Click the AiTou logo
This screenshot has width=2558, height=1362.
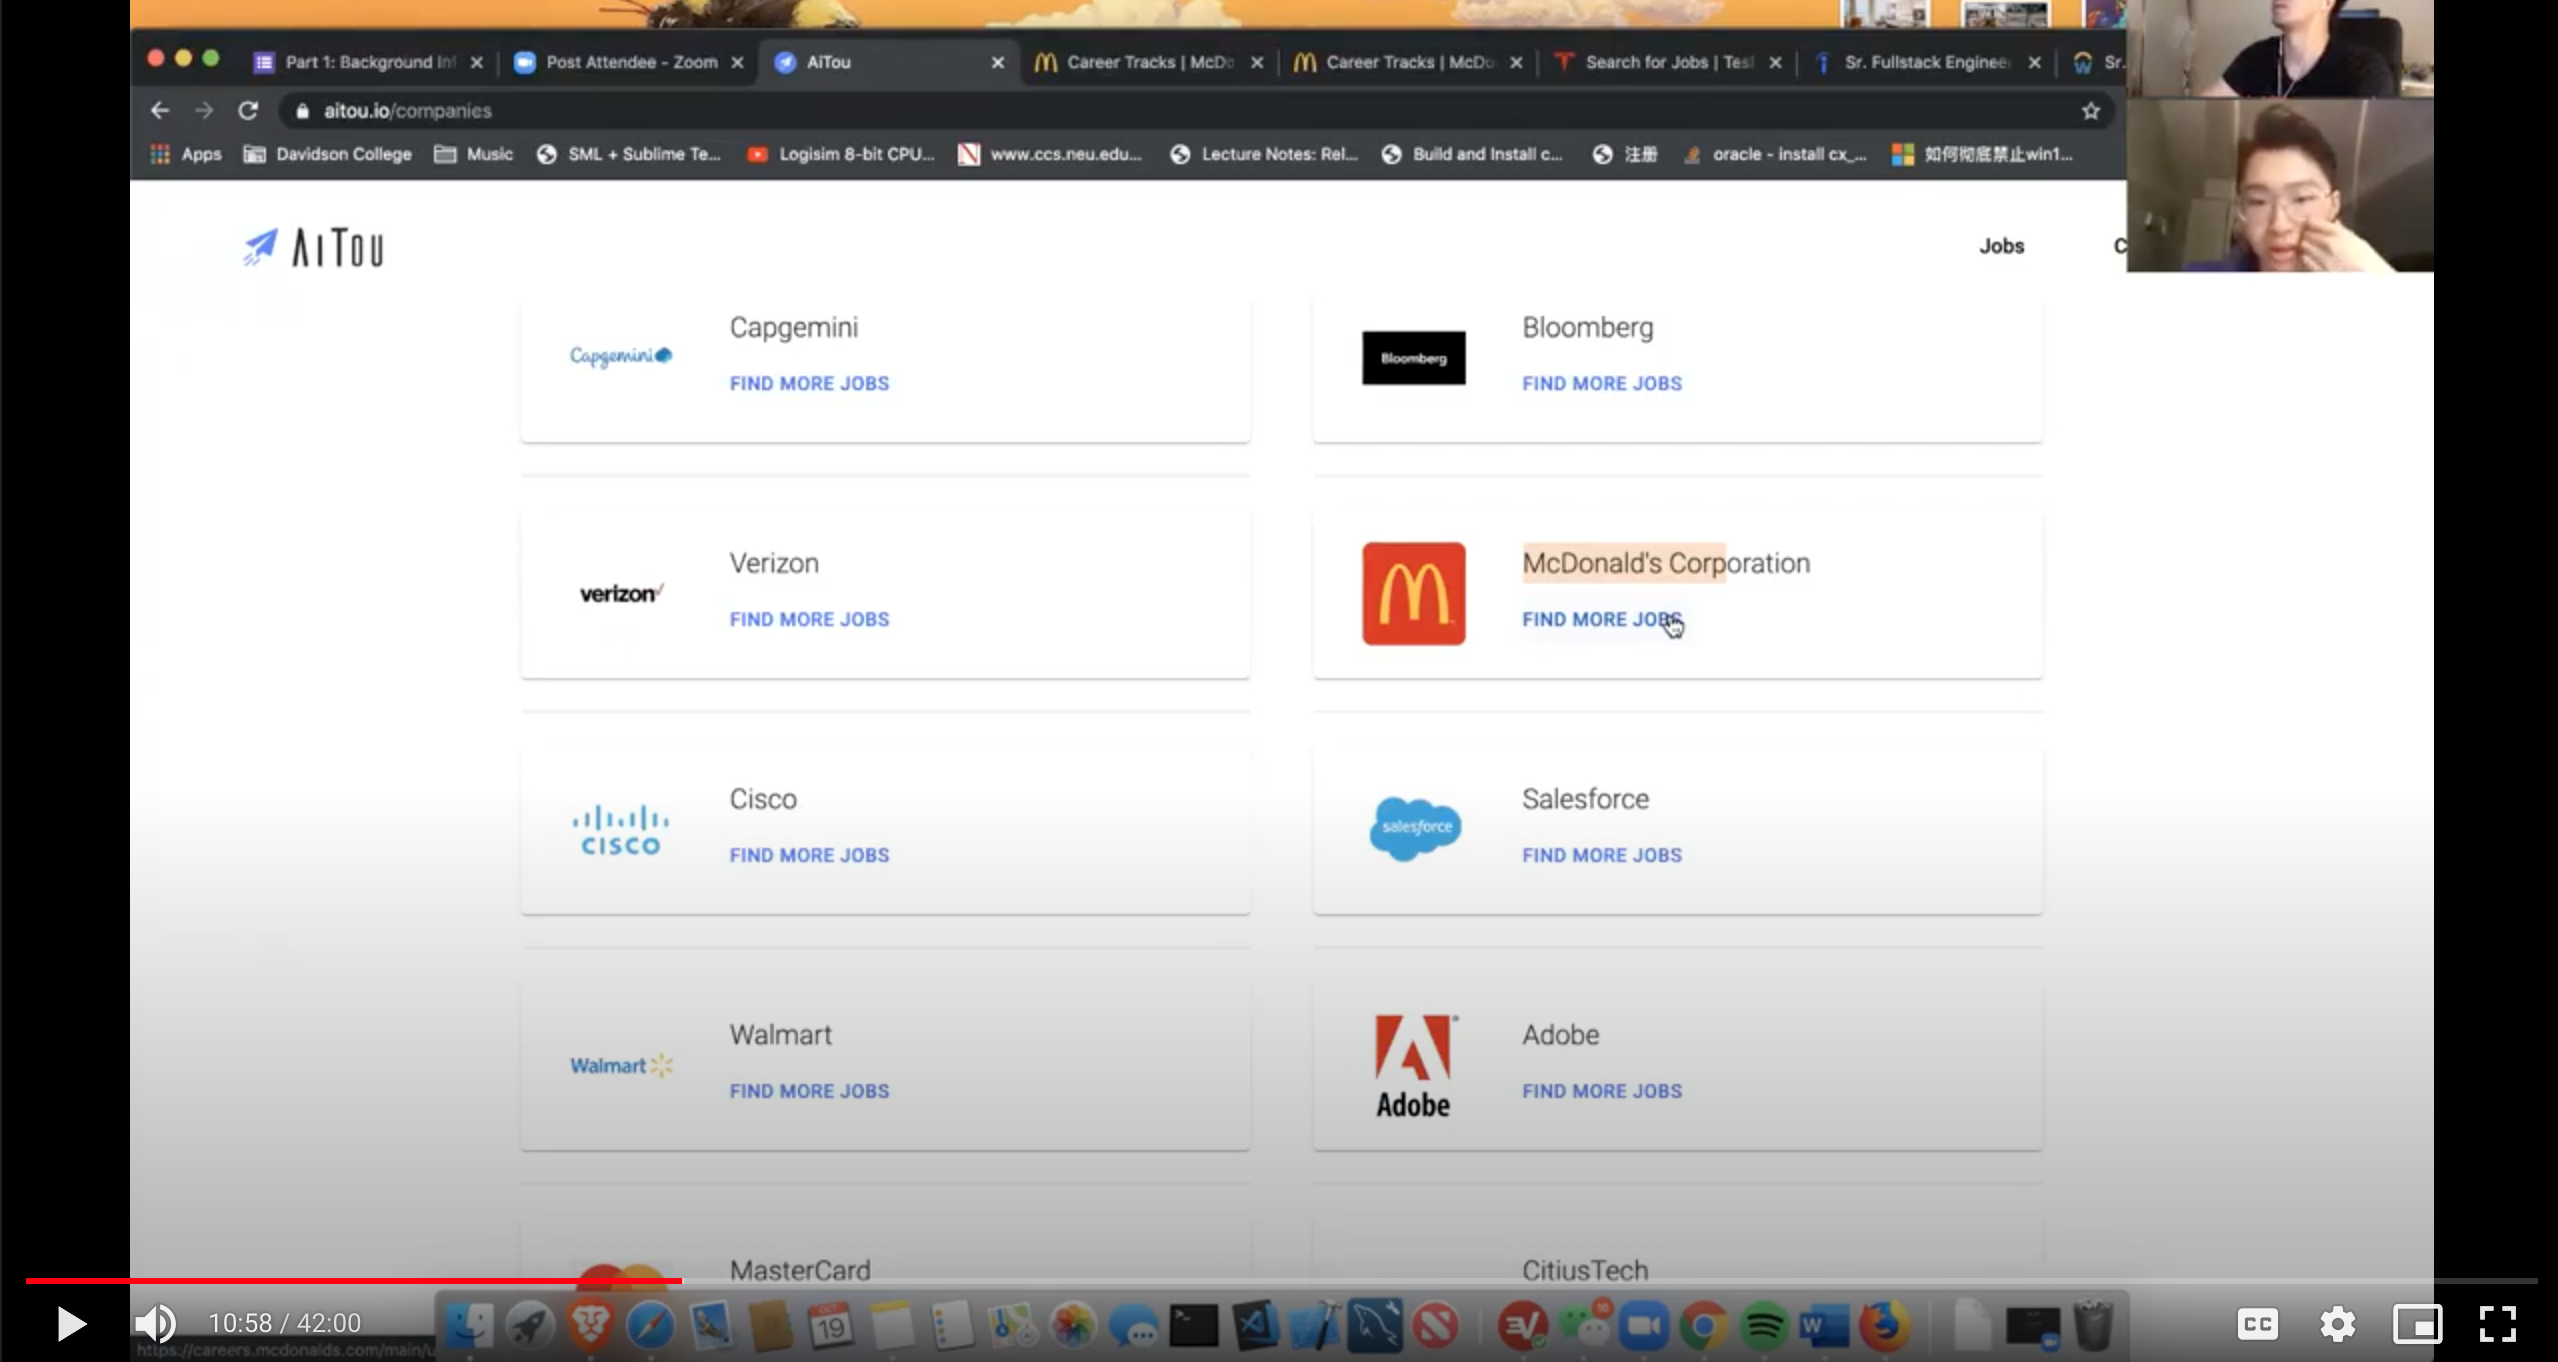[313, 248]
